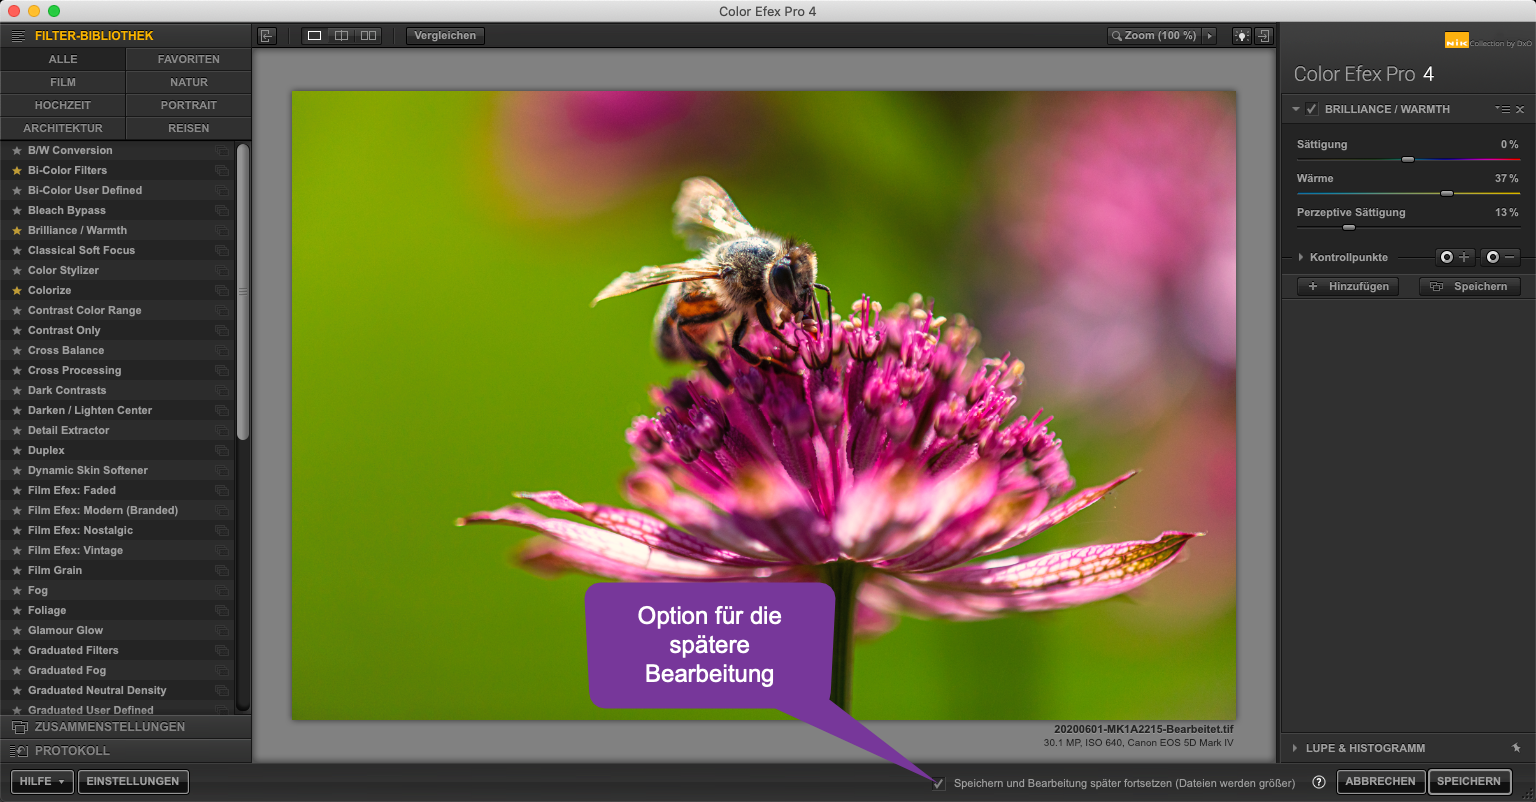
Task: Click the add negative control point button
Action: pyautogui.click(x=1500, y=257)
